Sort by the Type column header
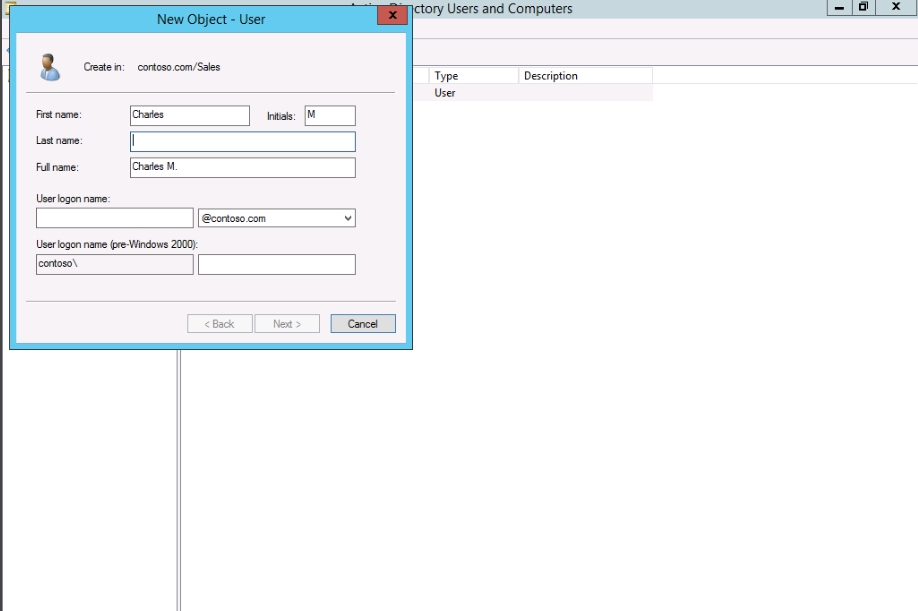Viewport: 918px width, 611px height. pyautogui.click(x=472, y=76)
